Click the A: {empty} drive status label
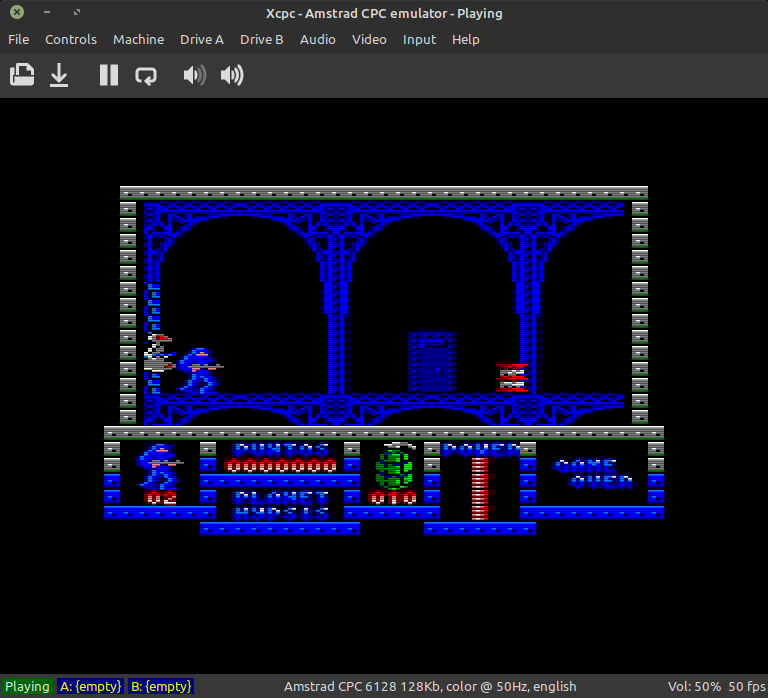The height and width of the screenshot is (698, 768). coord(91,686)
